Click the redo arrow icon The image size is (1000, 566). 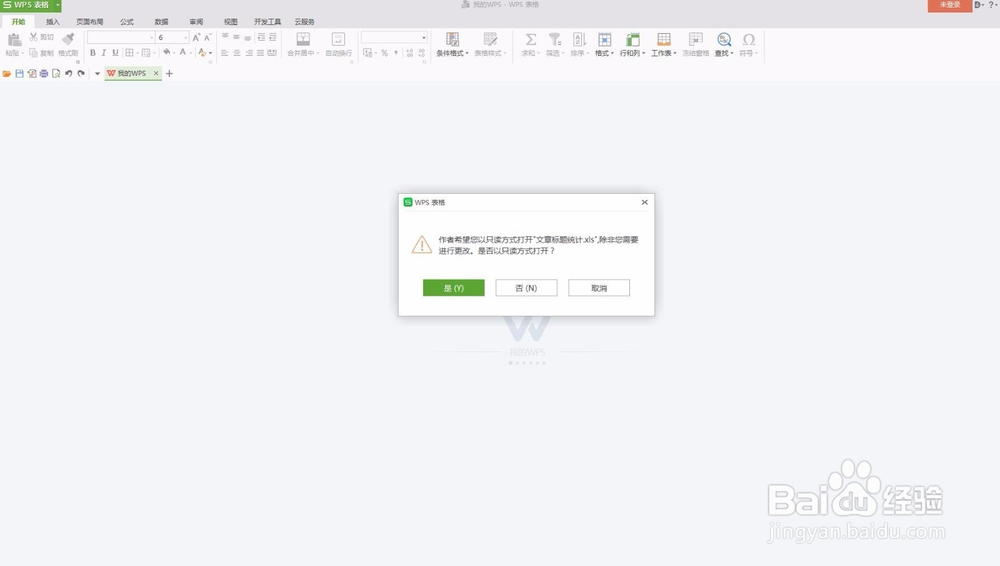coord(81,73)
